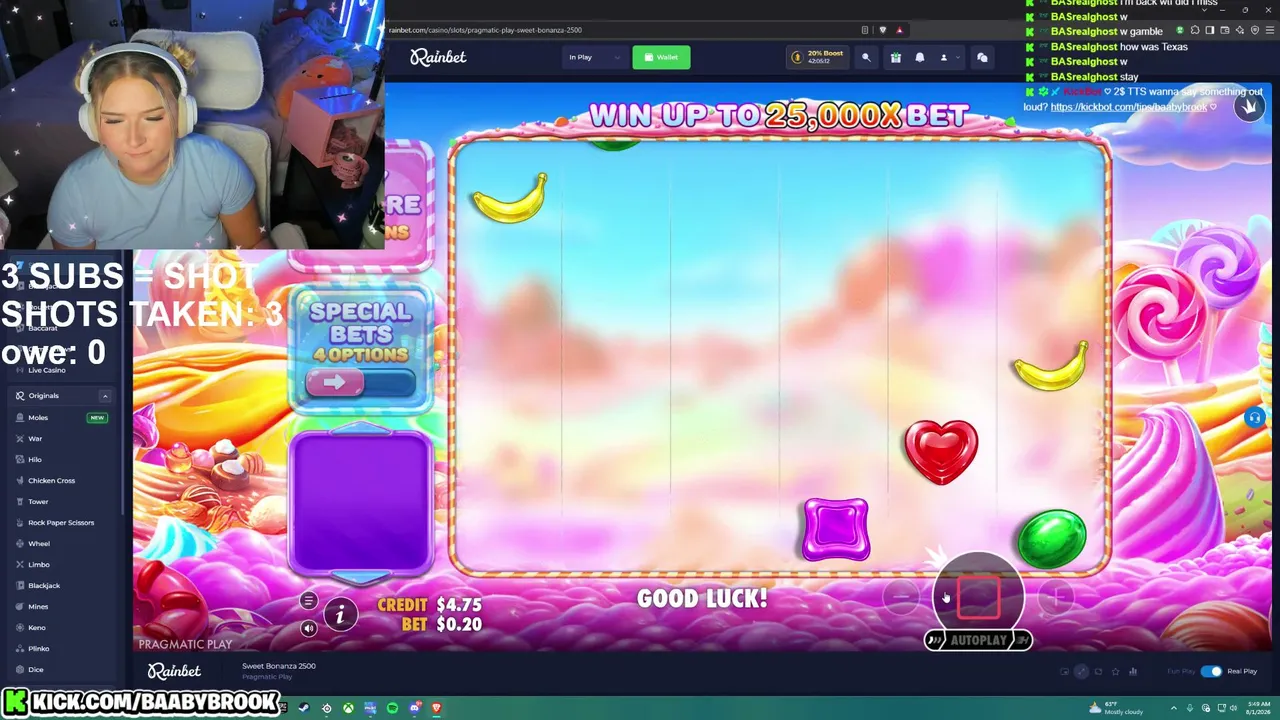Screen dimensions: 1280x720
Task: Open the Dice game
Action: 36,669
